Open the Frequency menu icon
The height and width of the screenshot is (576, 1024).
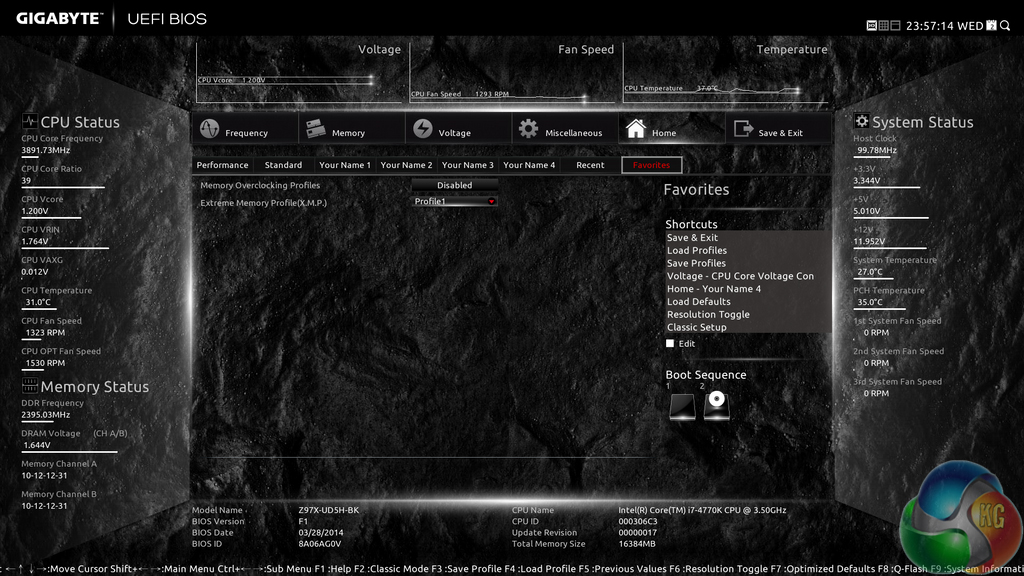pyautogui.click(x=209, y=129)
